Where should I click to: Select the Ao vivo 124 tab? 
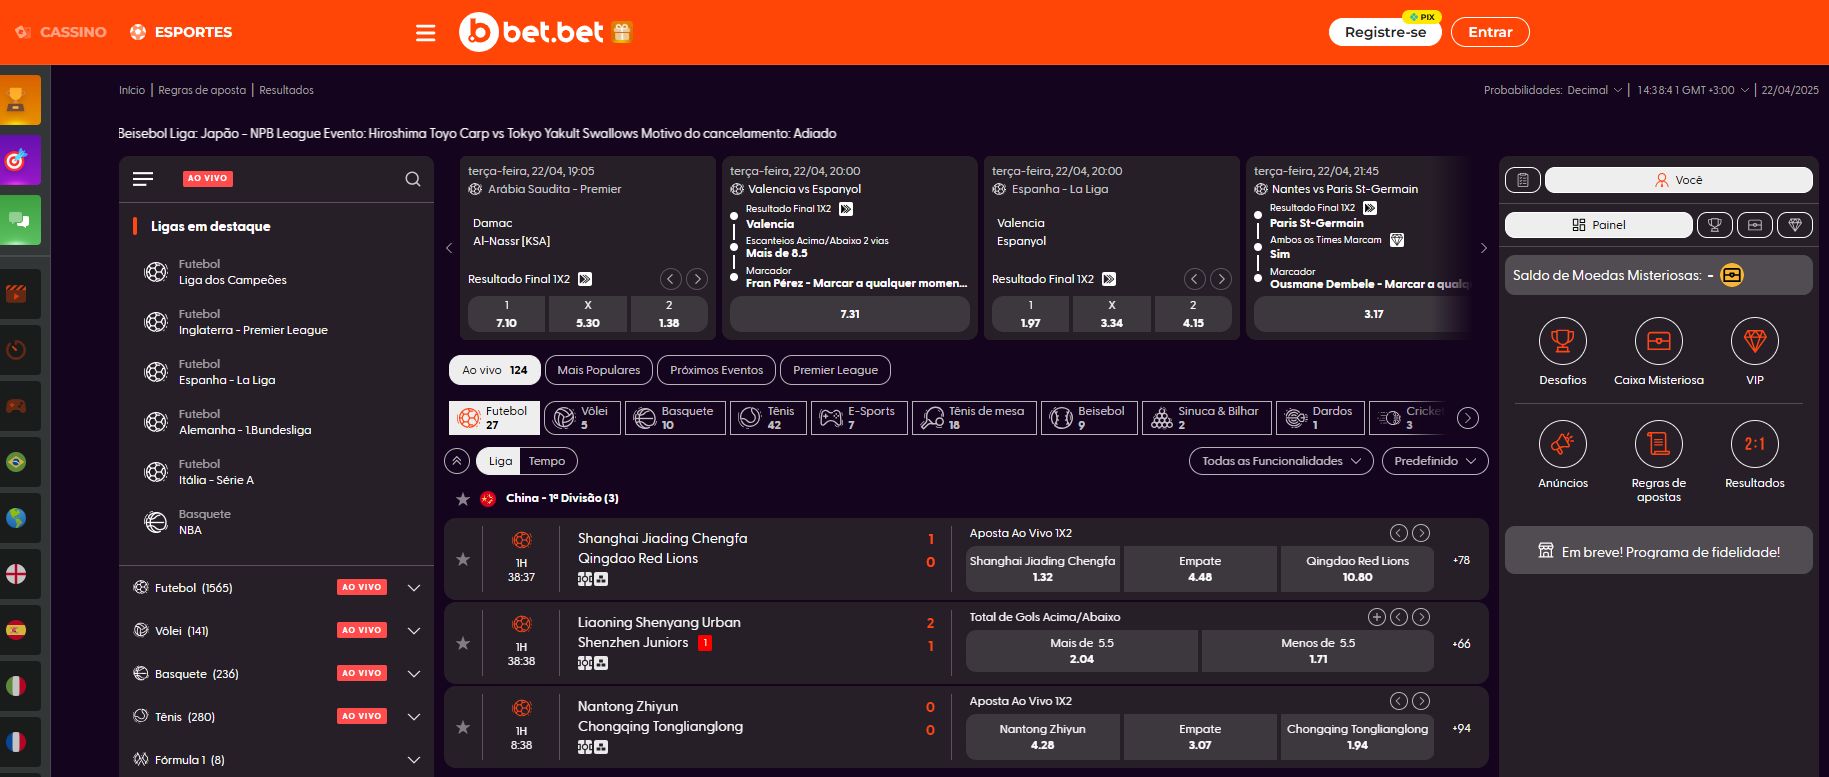[x=495, y=370]
